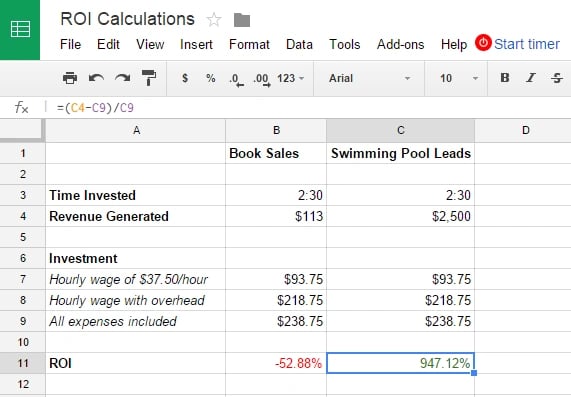Open the Data menu
Image resolution: width=571 pixels, height=397 pixels.
click(x=299, y=44)
